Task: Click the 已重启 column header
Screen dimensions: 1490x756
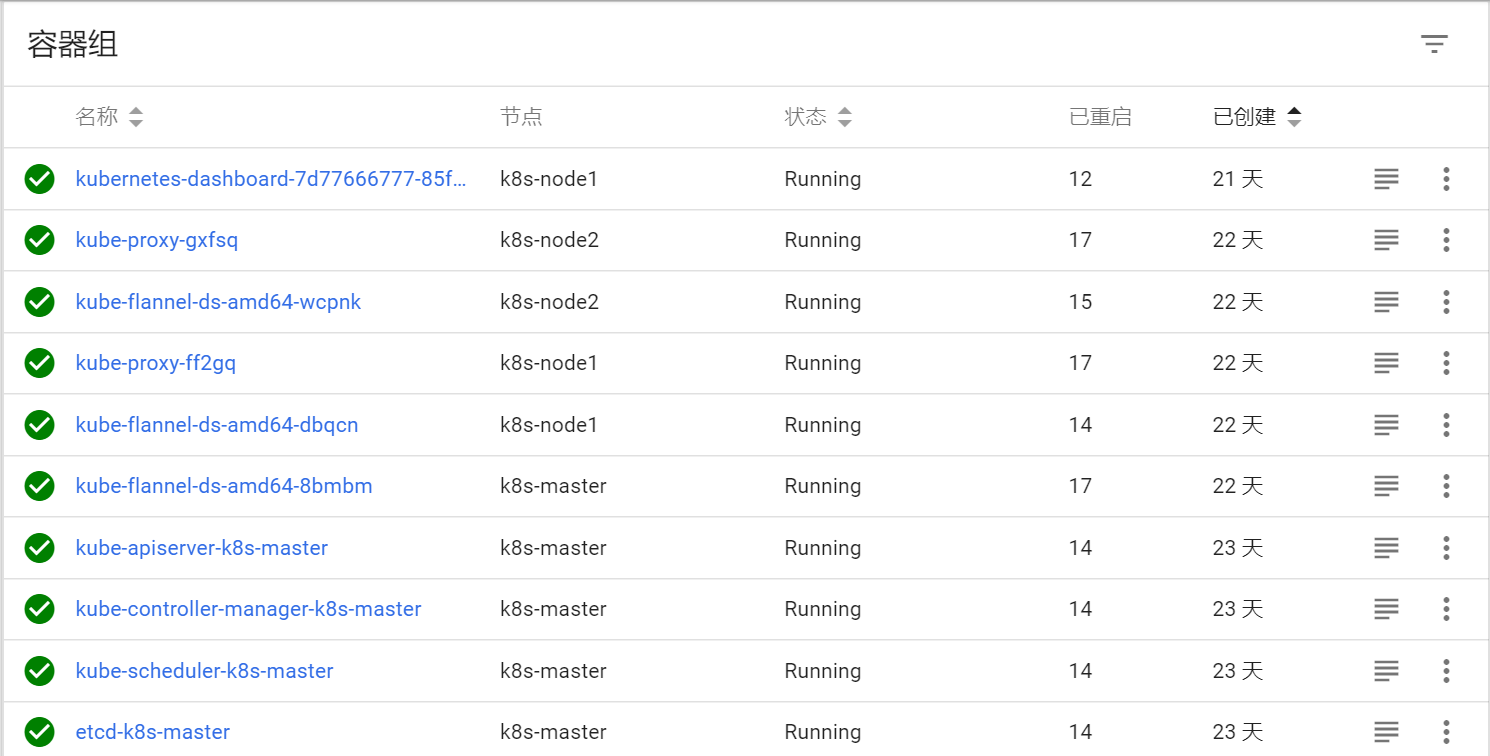Action: coord(1100,117)
